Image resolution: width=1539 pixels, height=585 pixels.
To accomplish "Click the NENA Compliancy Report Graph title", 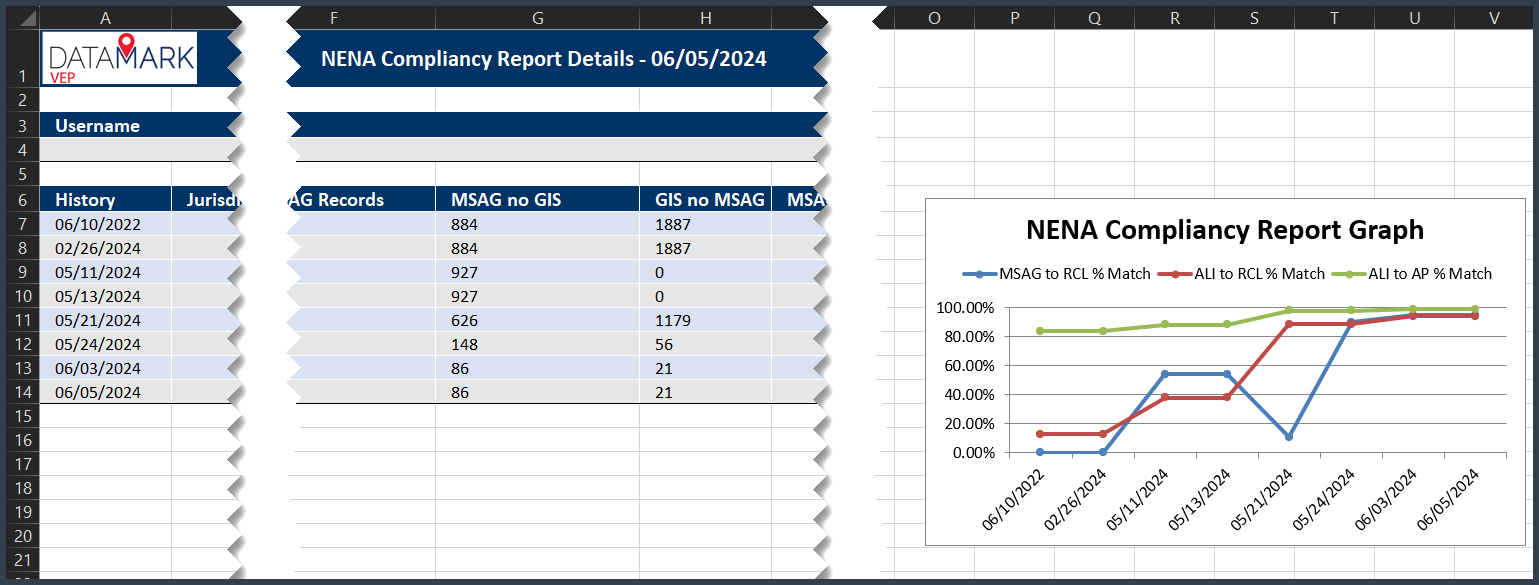I will pos(1225,230).
